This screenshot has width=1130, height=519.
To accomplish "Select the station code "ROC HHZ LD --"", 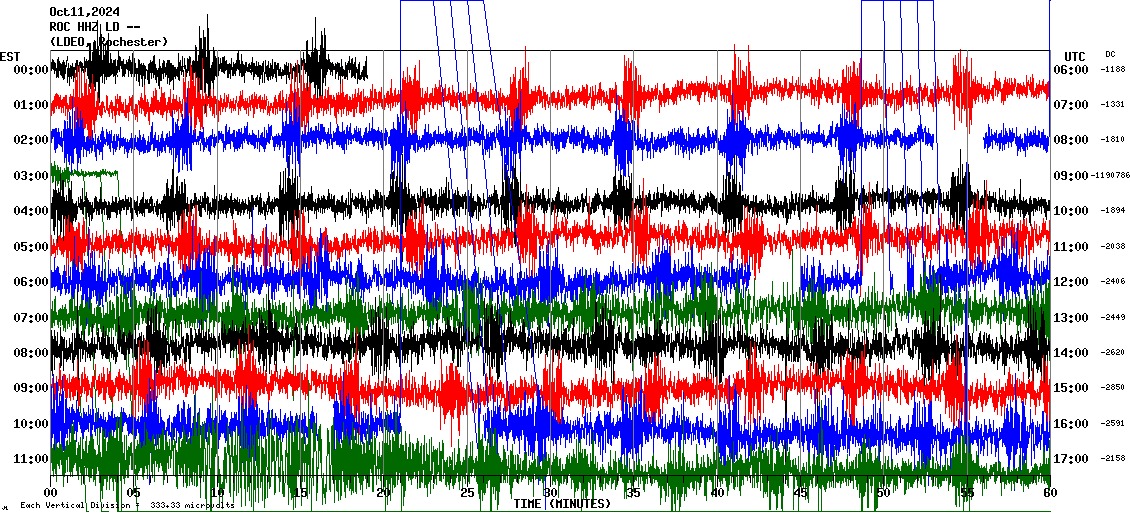I will 94,27.
